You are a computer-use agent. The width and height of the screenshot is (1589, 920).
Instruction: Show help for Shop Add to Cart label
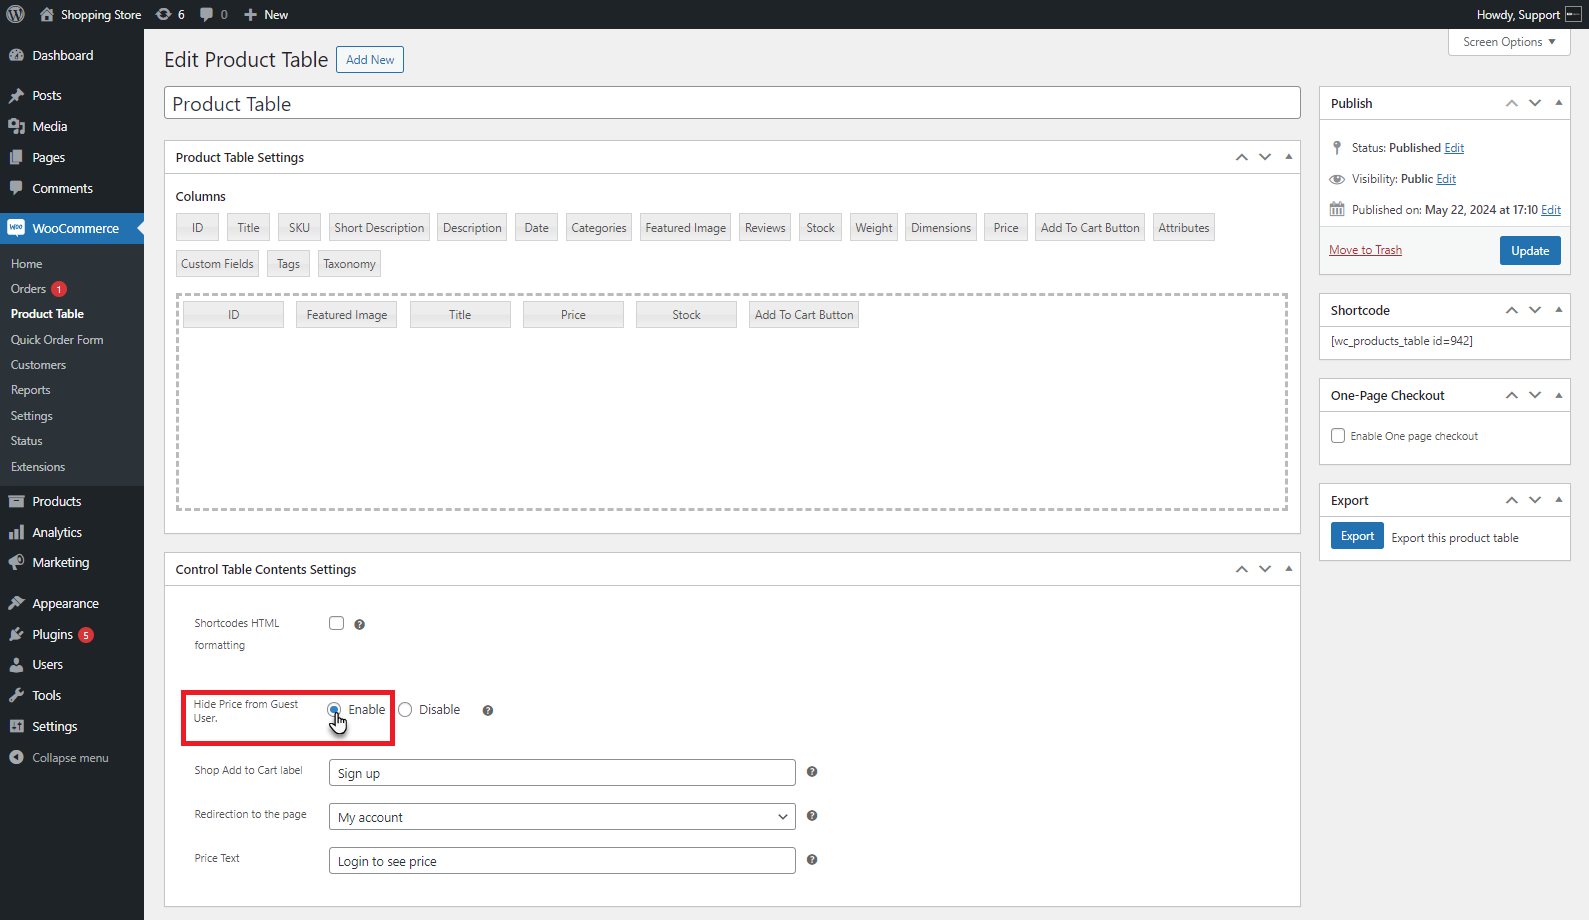pyautogui.click(x=812, y=772)
